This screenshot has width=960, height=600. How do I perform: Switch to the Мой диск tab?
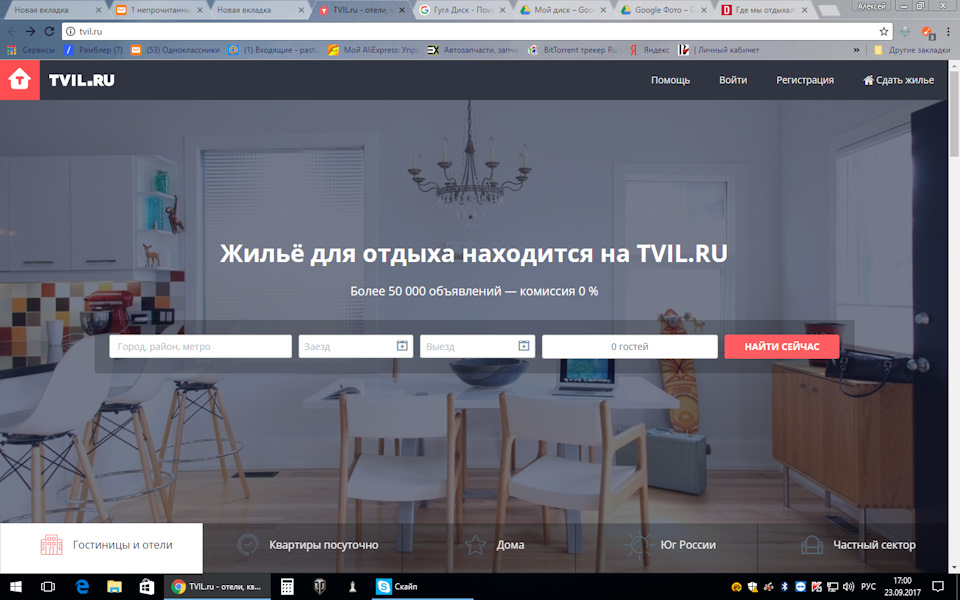[x=563, y=10]
